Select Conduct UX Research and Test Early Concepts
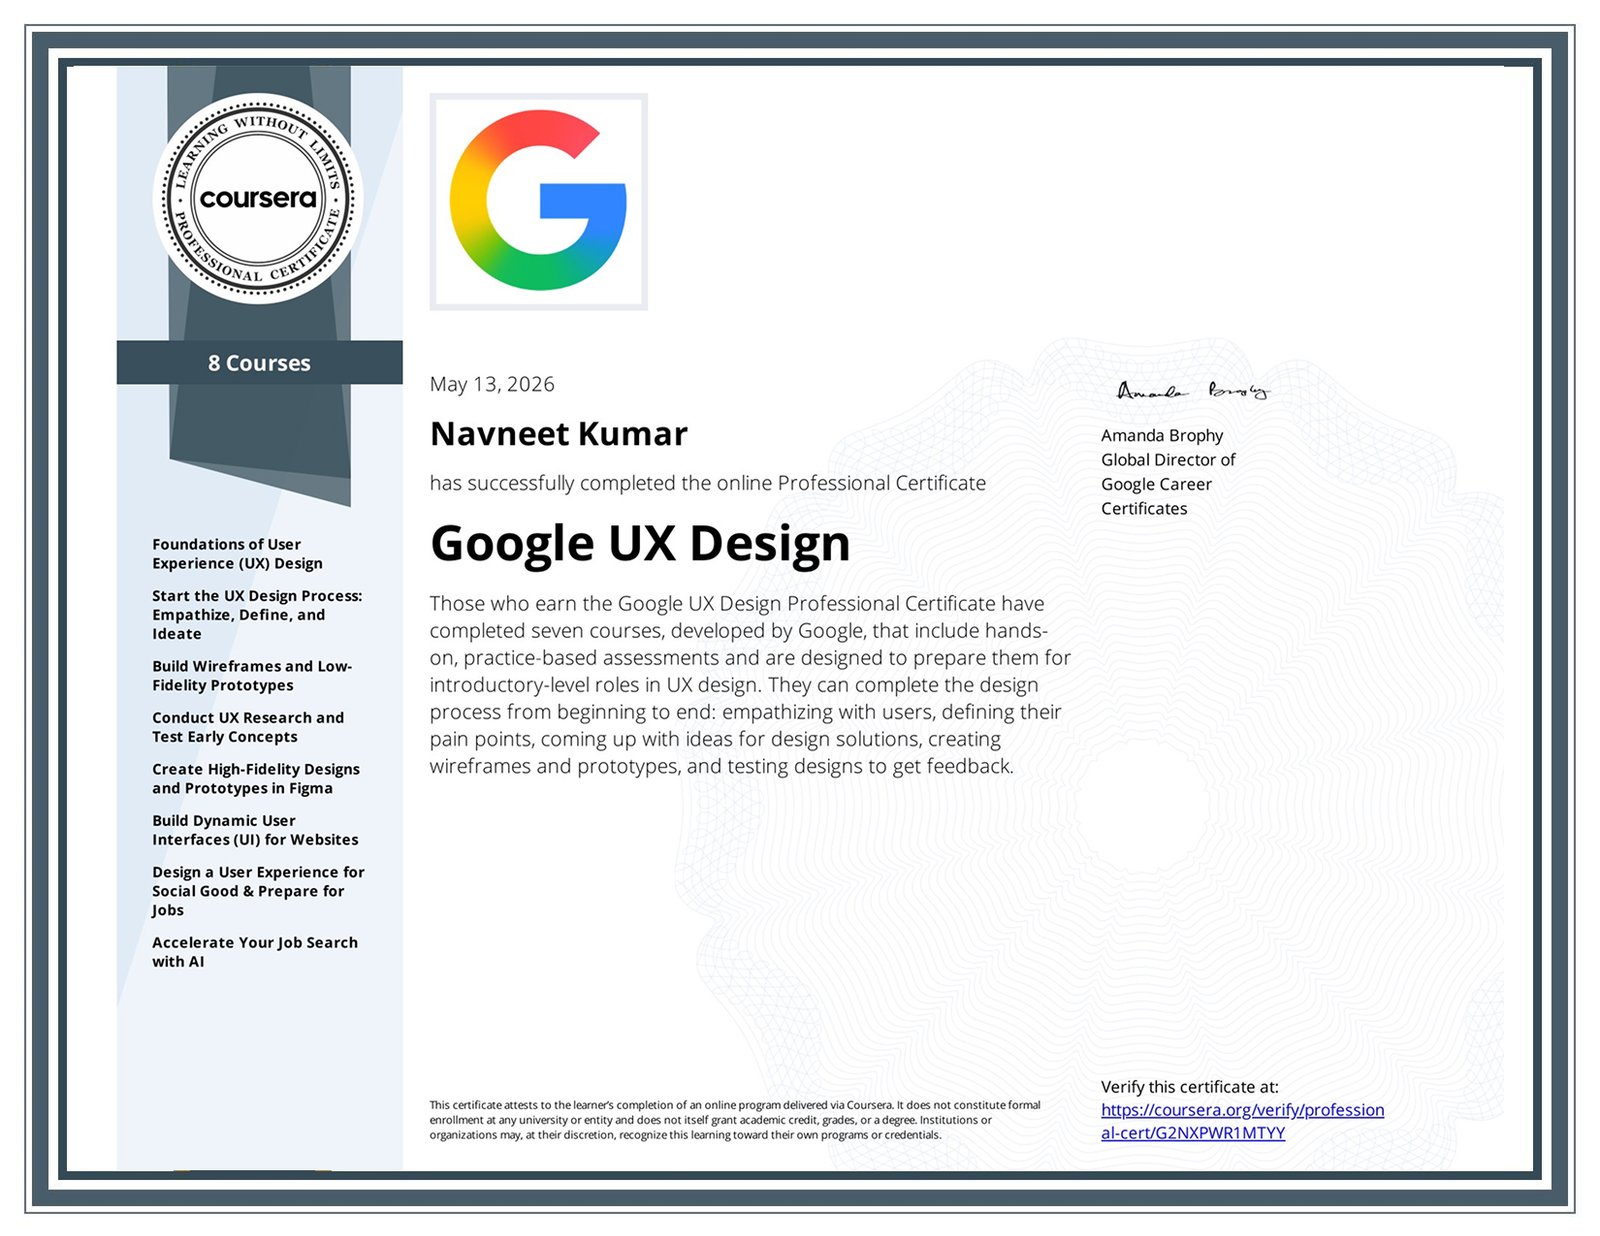Viewport: 1600px width, 1236px height. pos(248,727)
